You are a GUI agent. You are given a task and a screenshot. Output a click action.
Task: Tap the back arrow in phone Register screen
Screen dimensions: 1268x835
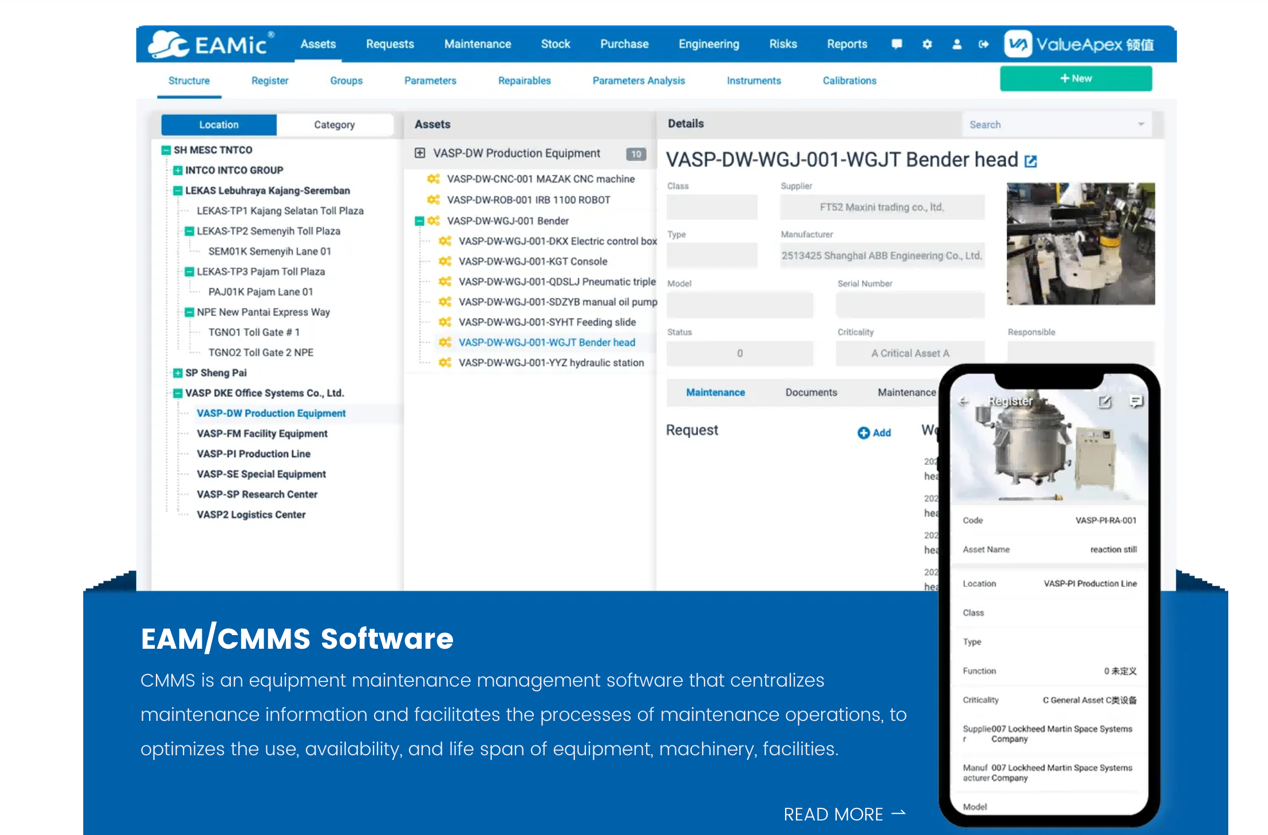[964, 401]
